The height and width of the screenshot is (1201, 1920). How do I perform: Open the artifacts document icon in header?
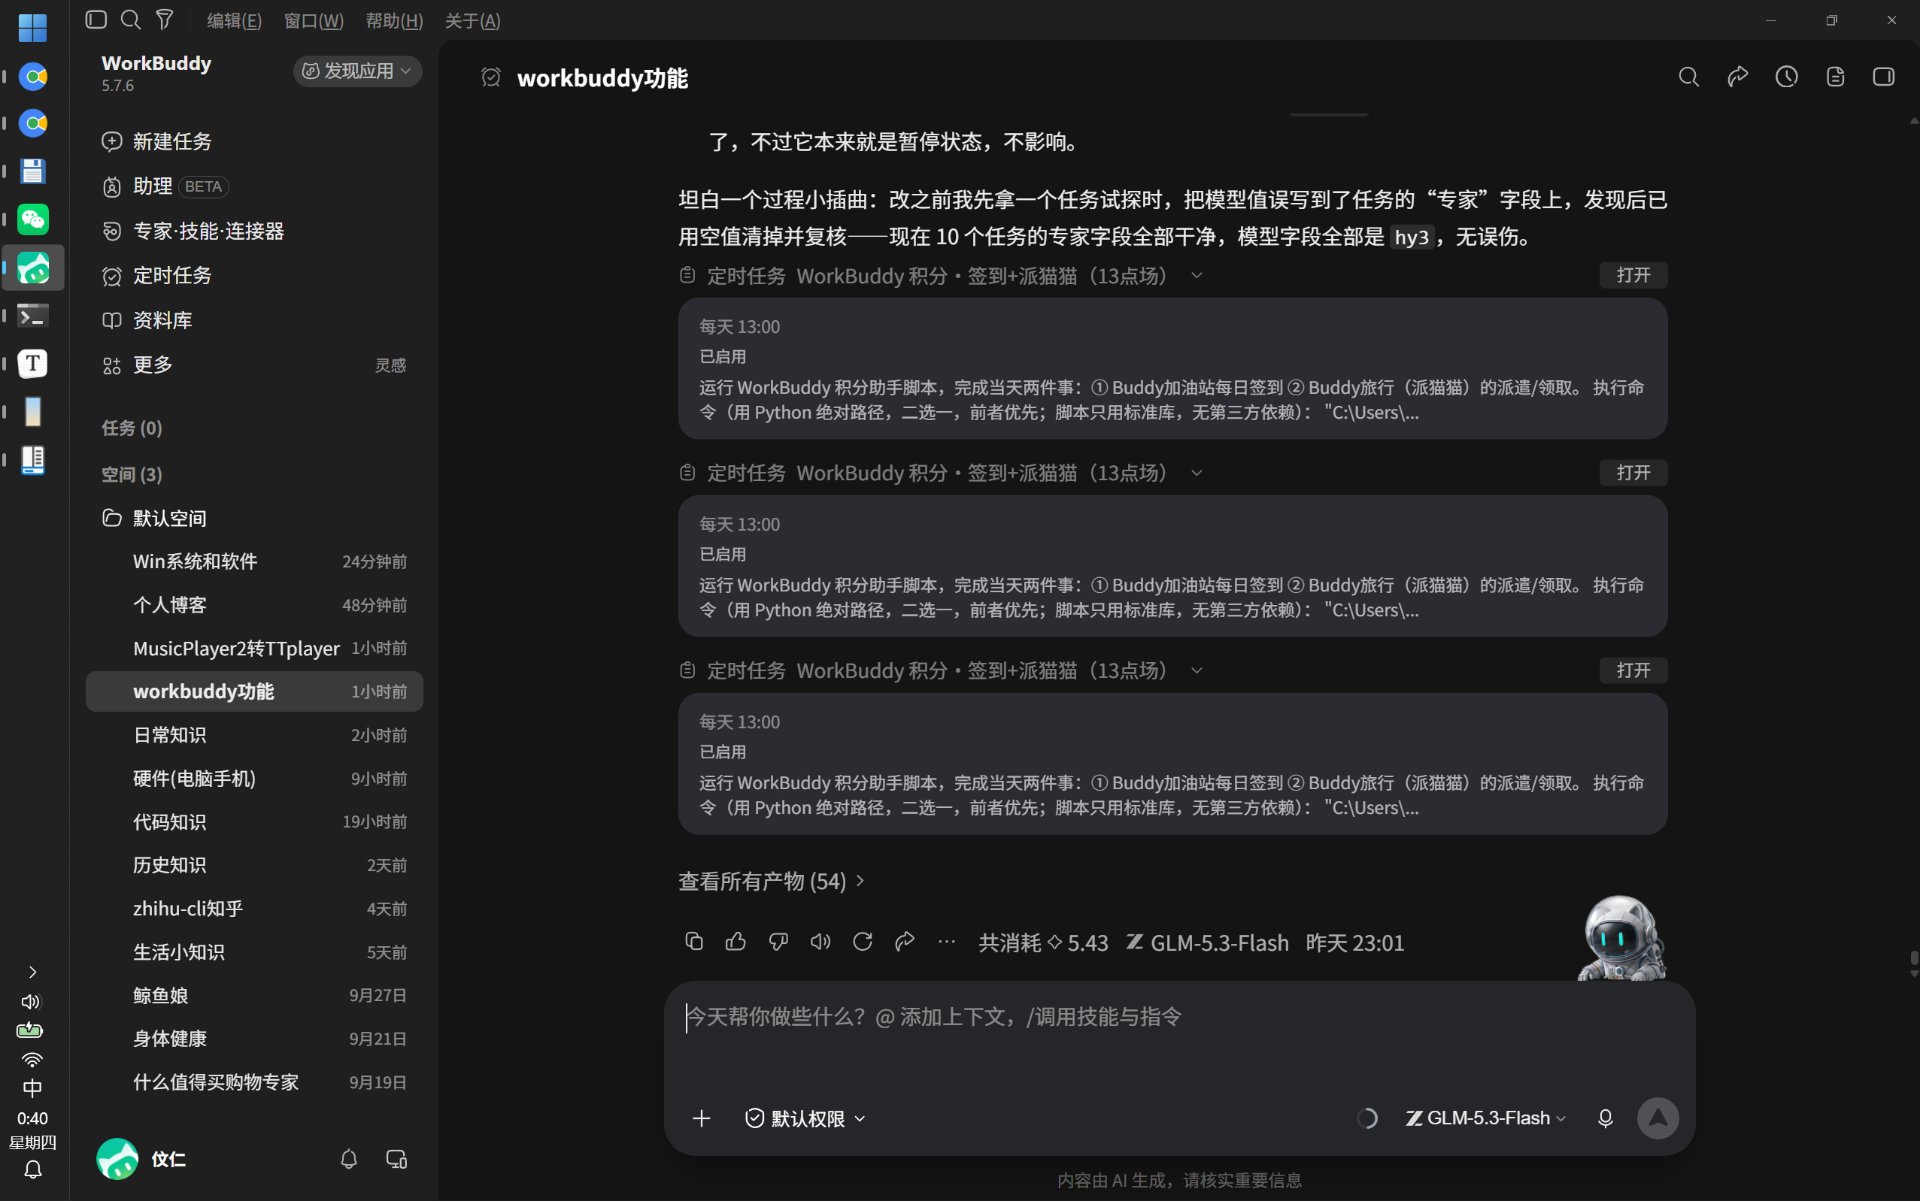(x=1835, y=77)
